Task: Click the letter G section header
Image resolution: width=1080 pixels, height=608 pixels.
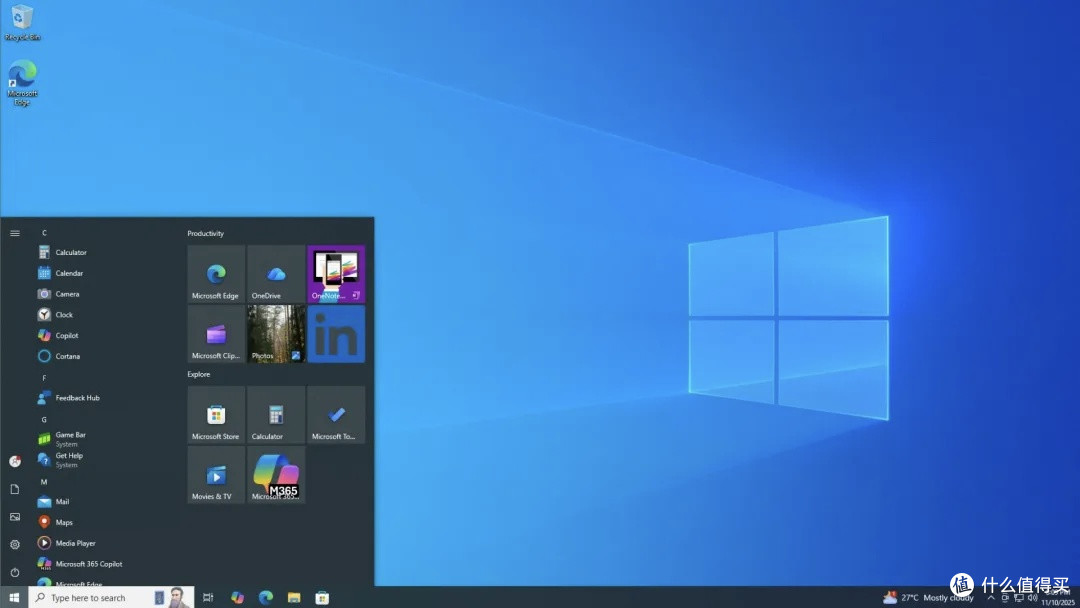Action: point(44,419)
